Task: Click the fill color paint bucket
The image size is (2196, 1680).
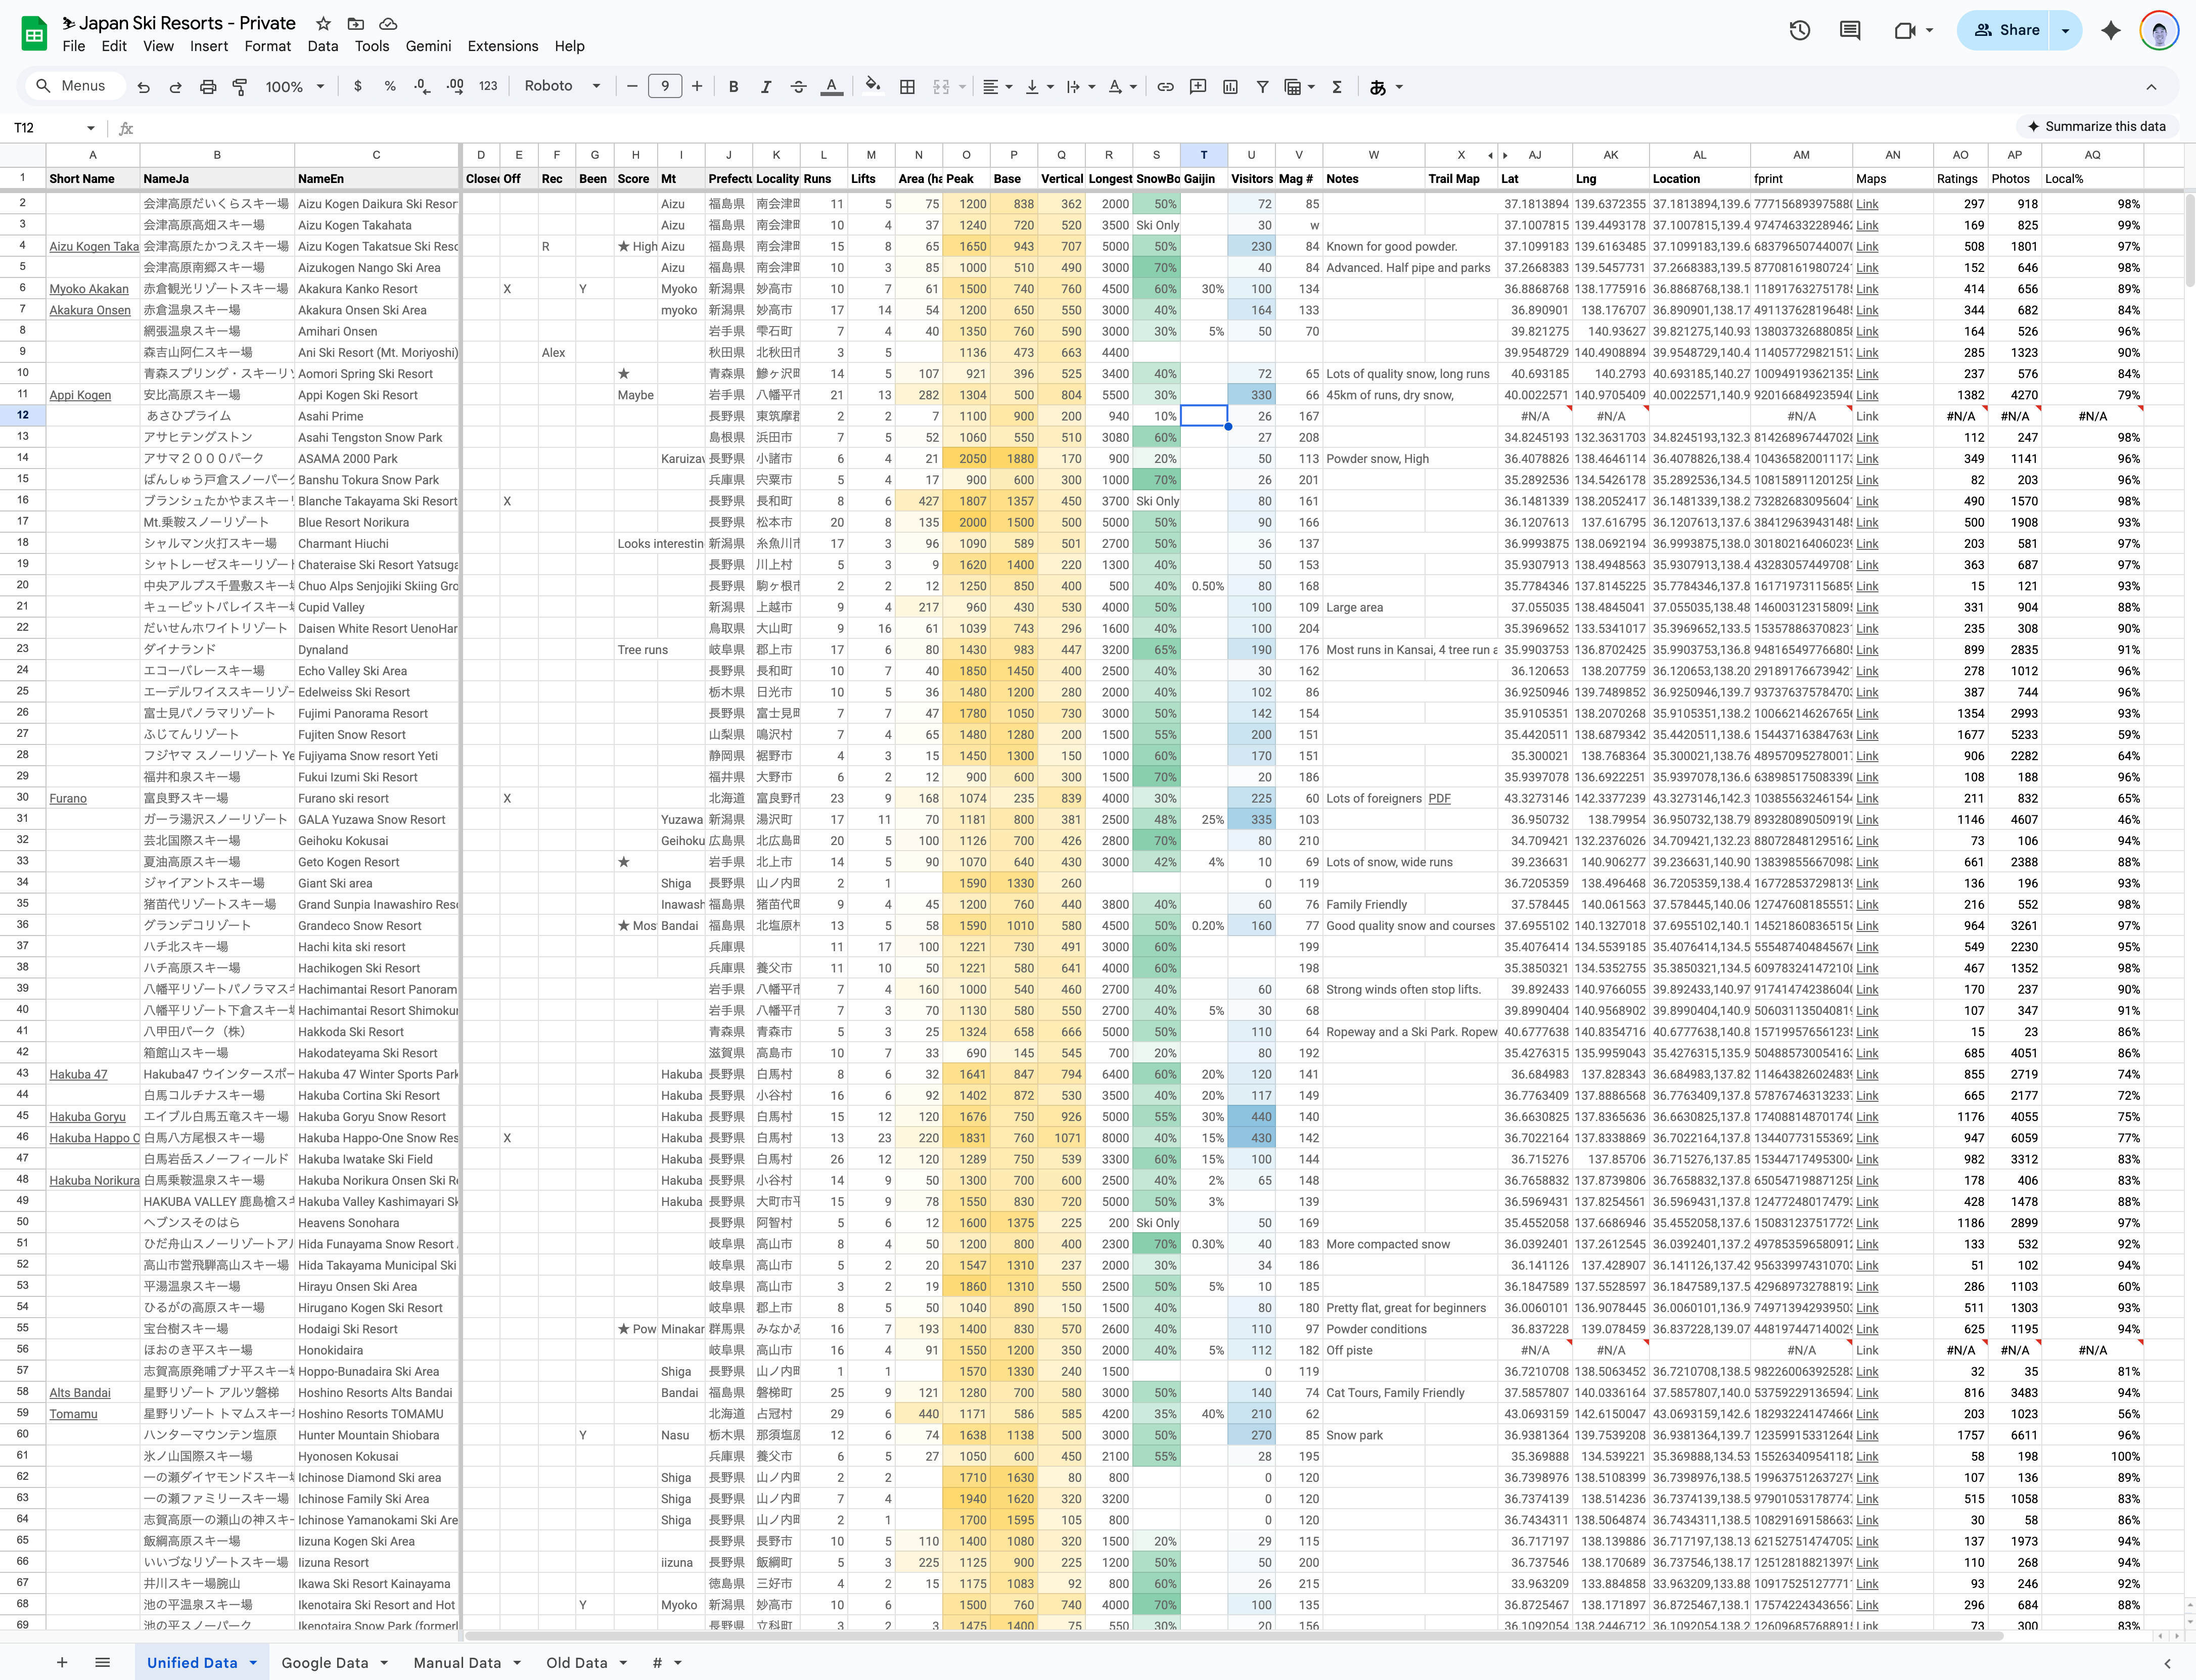Action: point(872,87)
